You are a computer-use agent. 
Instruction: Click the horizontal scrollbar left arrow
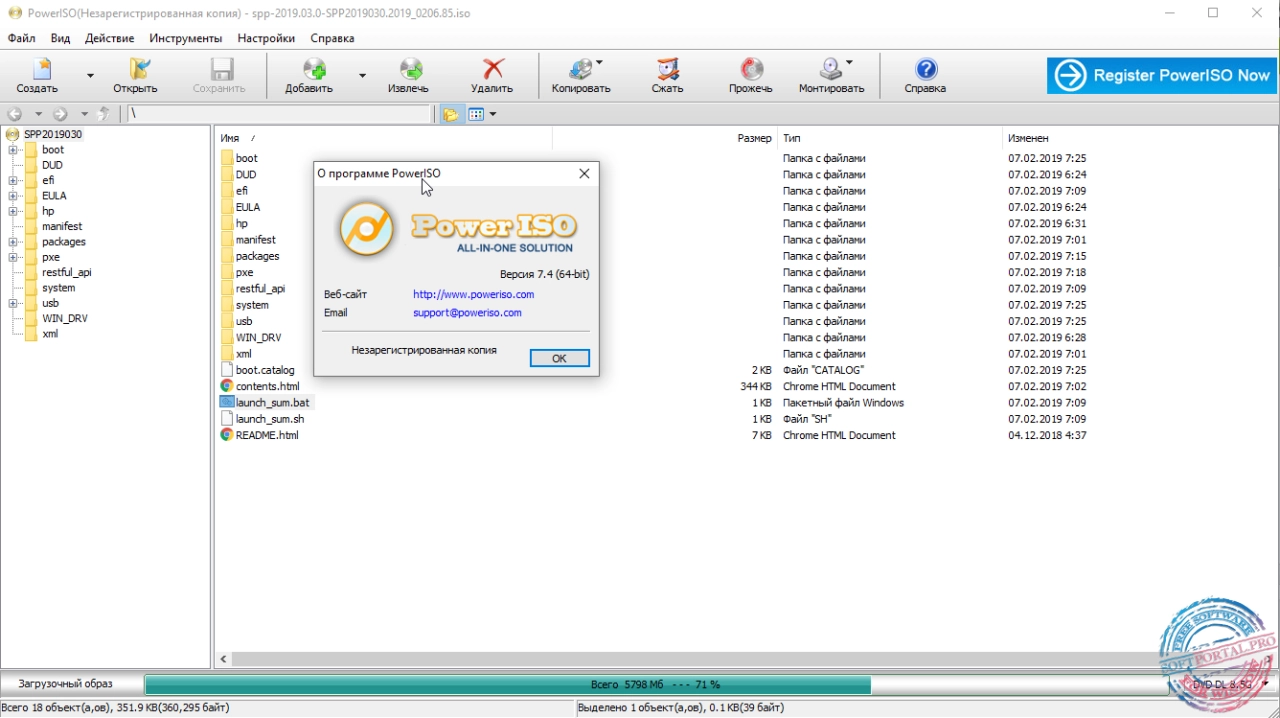224,659
